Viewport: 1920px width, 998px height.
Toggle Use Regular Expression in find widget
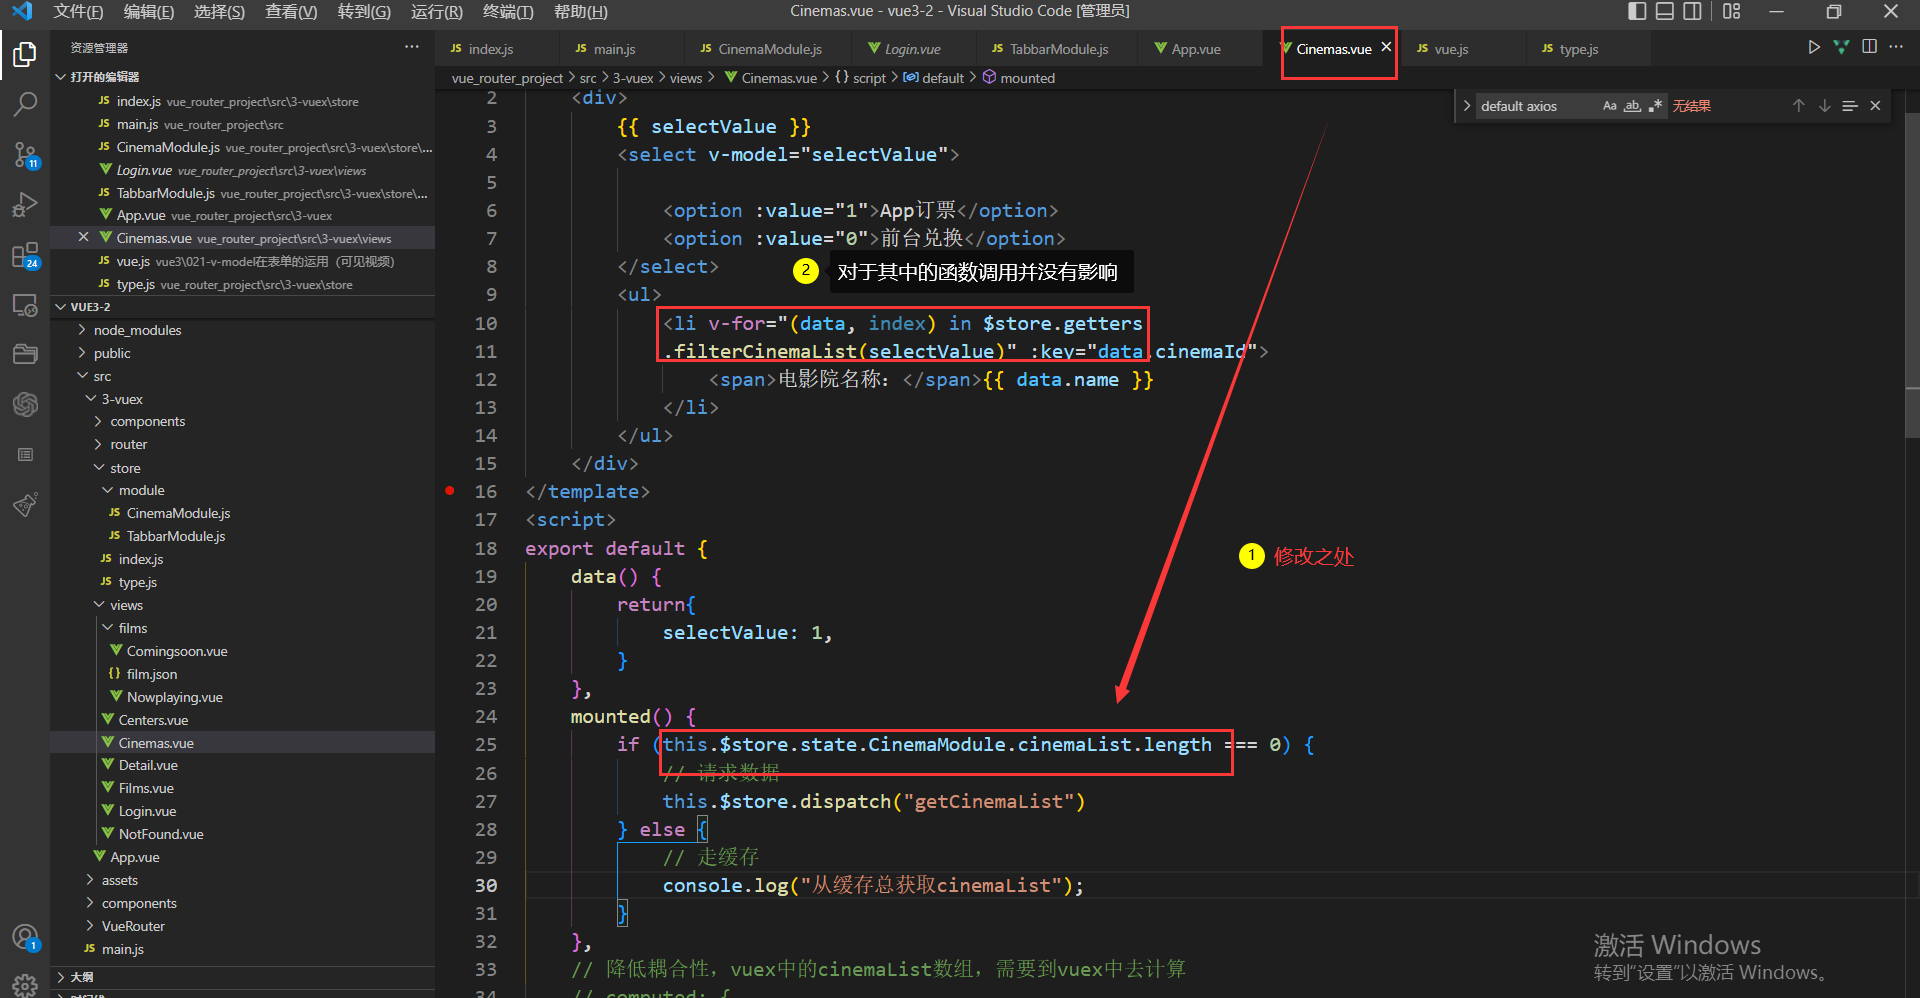[x=1655, y=106]
